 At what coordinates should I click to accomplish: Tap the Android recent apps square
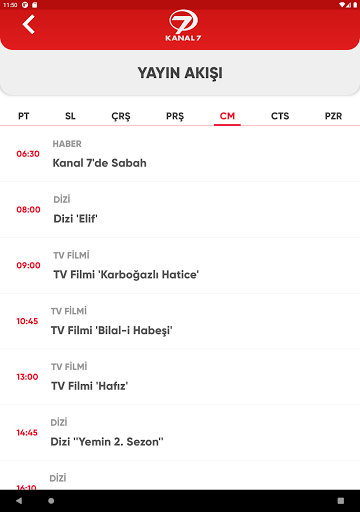coord(341,500)
